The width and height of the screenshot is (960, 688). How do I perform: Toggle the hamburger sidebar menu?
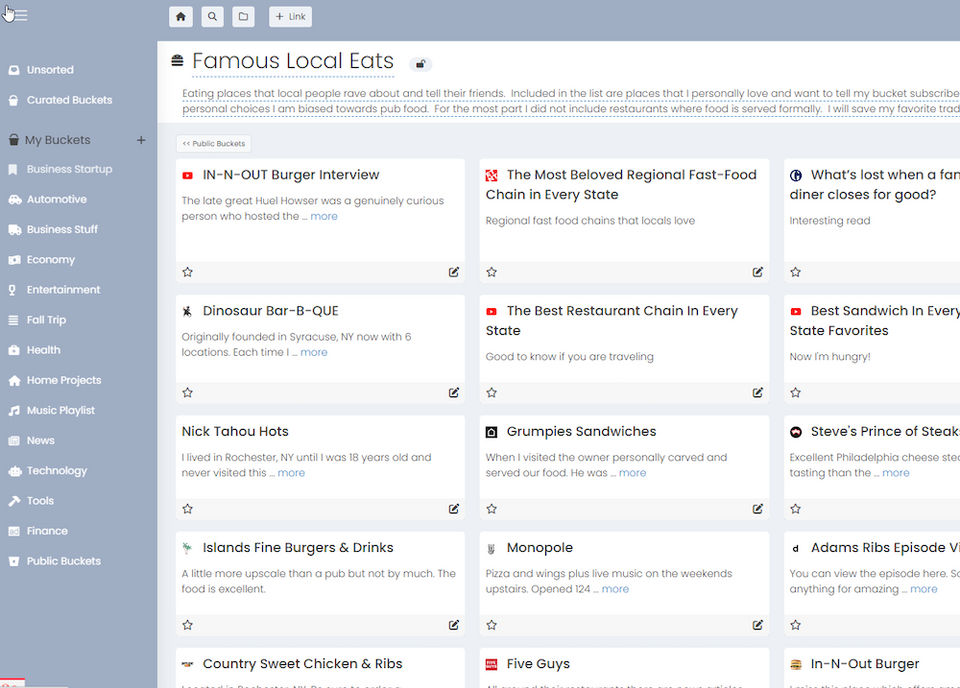coord(20,15)
